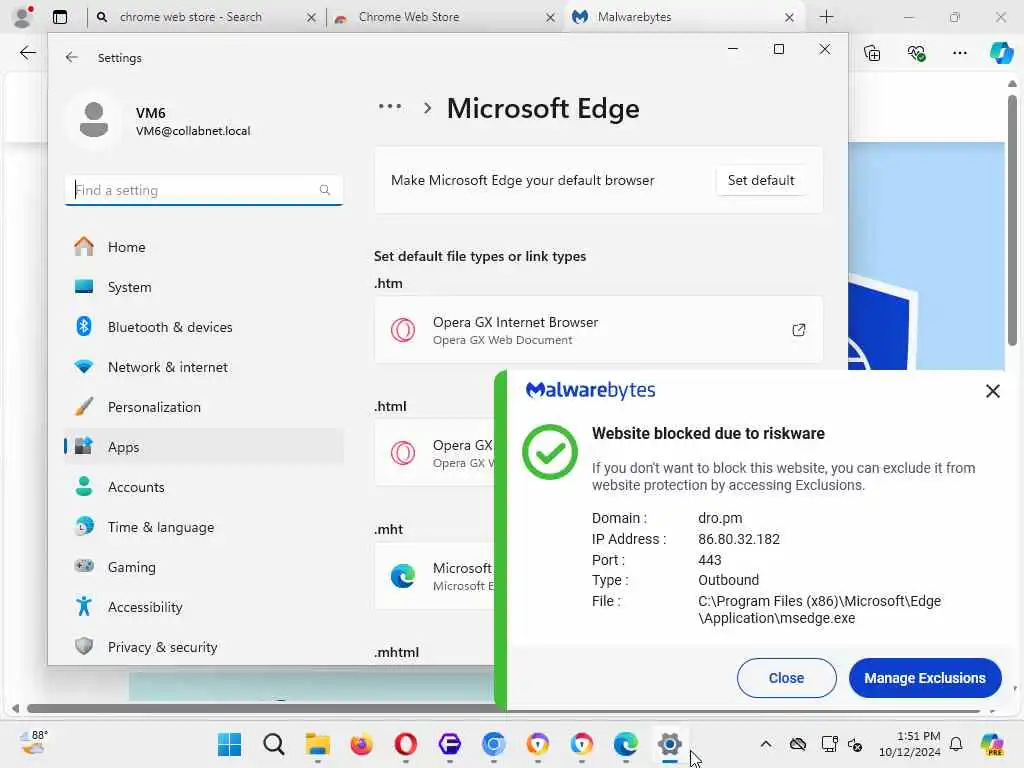This screenshot has height=768, width=1024.
Task: Open Edge Settings and more menu
Action: point(959,53)
